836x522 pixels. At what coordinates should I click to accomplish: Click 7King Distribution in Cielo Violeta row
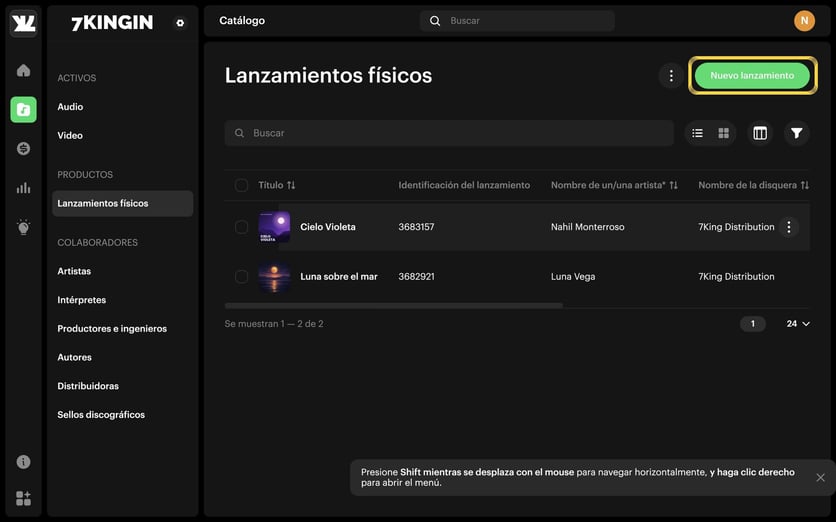736,227
